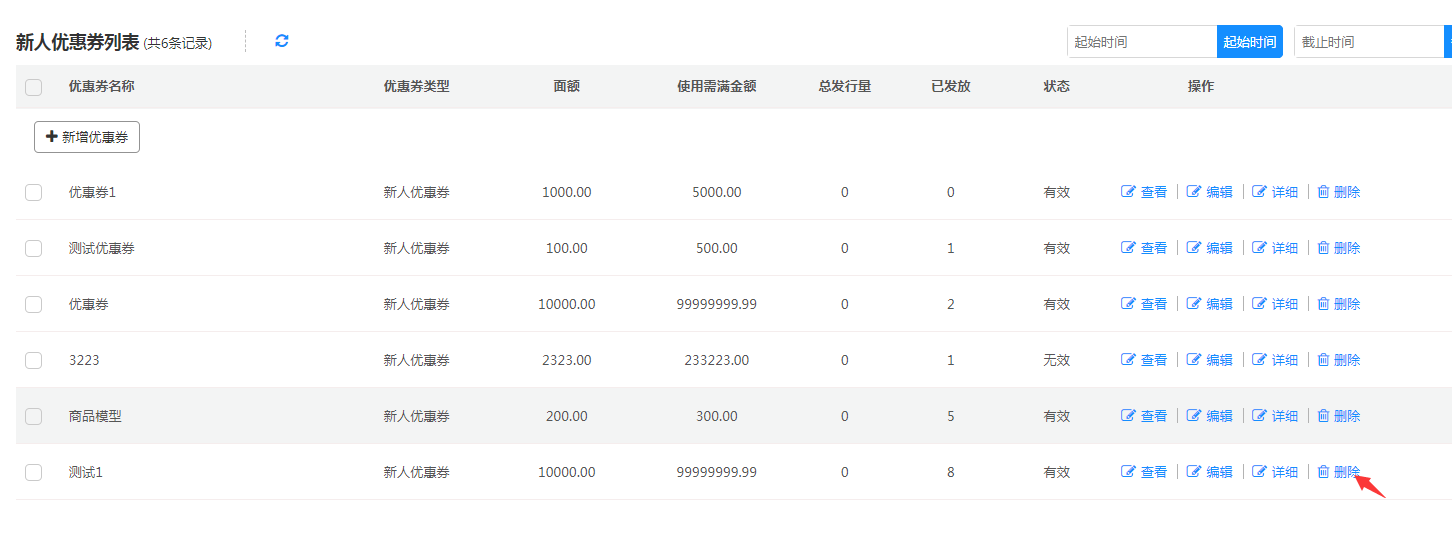Viewport: 1452px width, 546px height.
Task: Click the edit icon for 优惠券1 row
Action: click(1193, 192)
